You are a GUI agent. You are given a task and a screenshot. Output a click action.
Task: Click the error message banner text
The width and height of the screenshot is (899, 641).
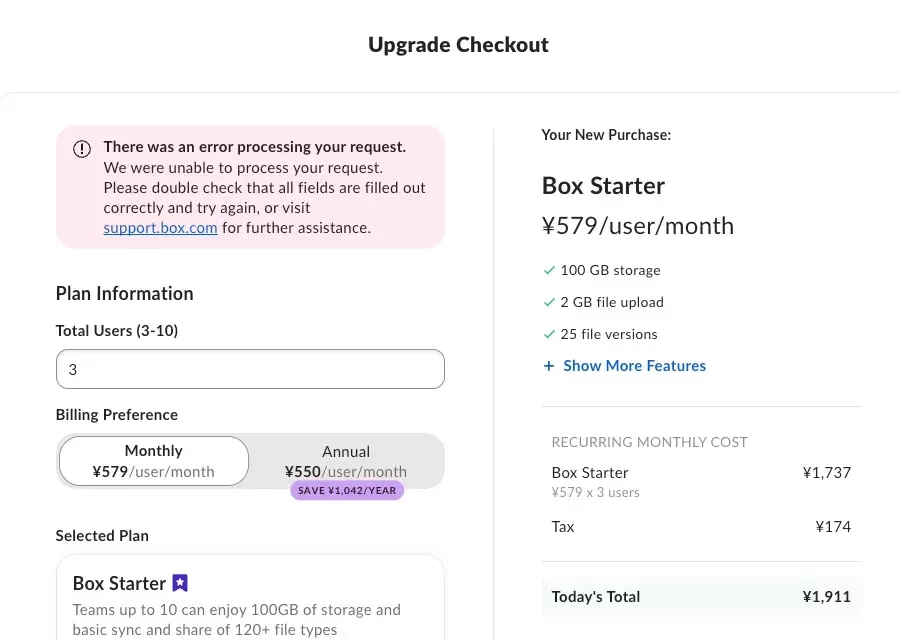pos(264,187)
